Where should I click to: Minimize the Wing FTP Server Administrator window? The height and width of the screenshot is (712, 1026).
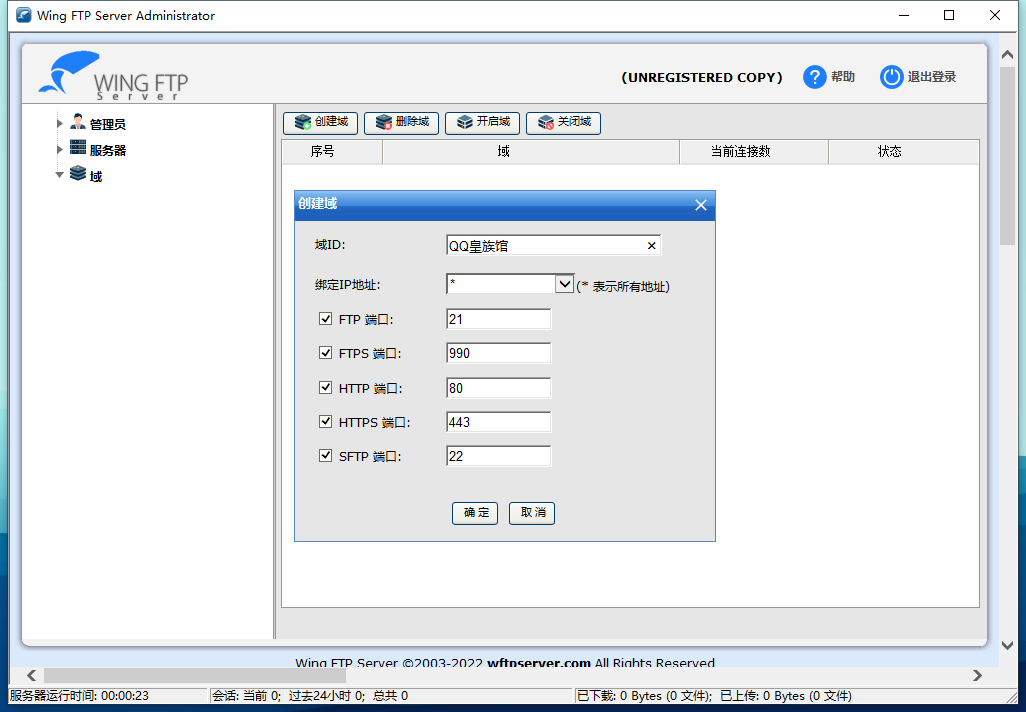[904, 15]
